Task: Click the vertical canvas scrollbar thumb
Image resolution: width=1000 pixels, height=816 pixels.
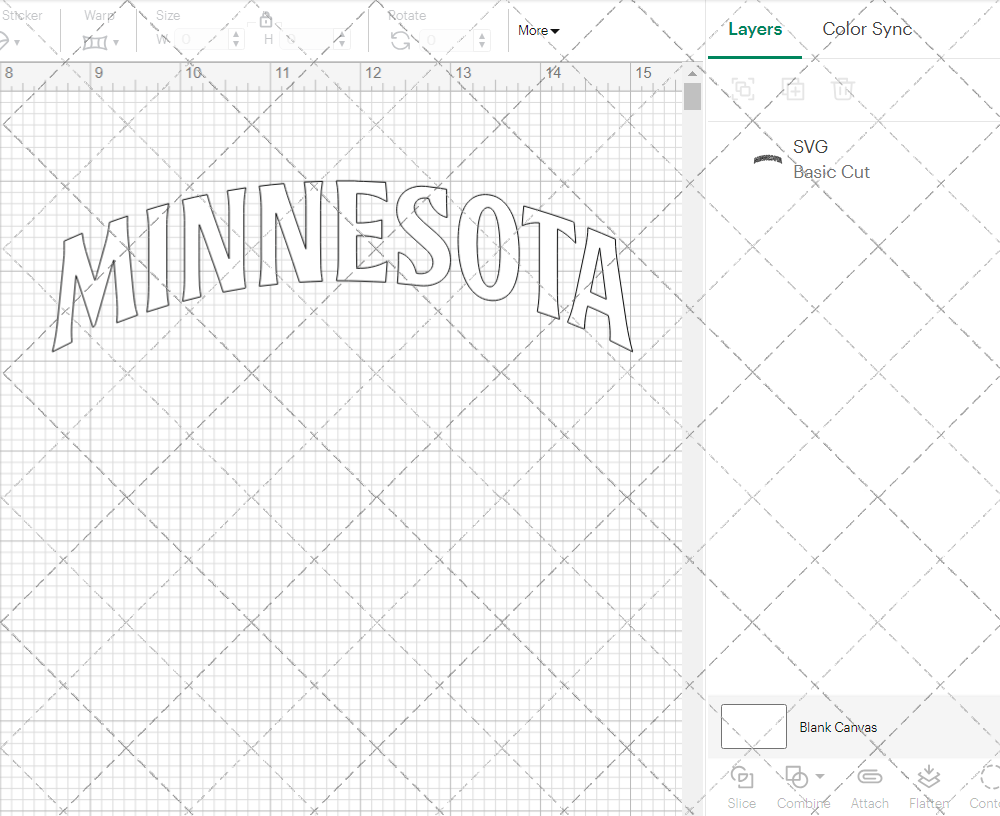Action: click(x=692, y=97)
